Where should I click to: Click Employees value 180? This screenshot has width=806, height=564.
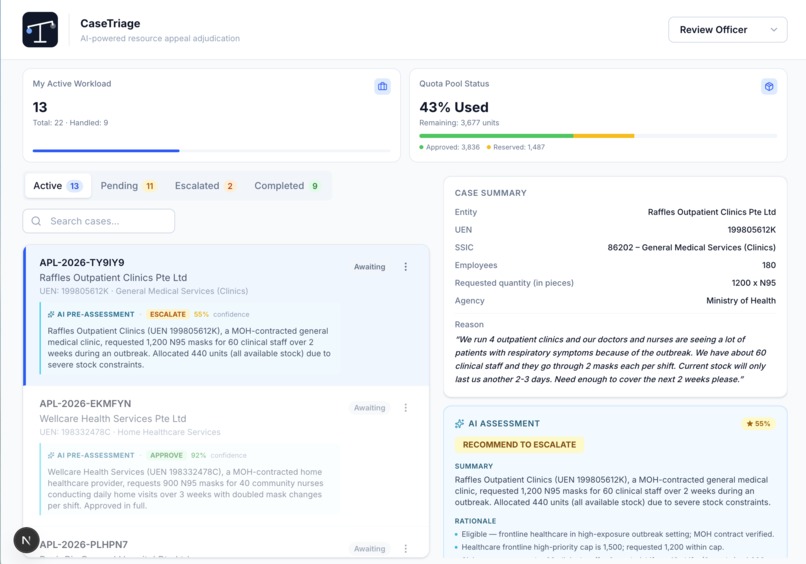tap(769, 265)
